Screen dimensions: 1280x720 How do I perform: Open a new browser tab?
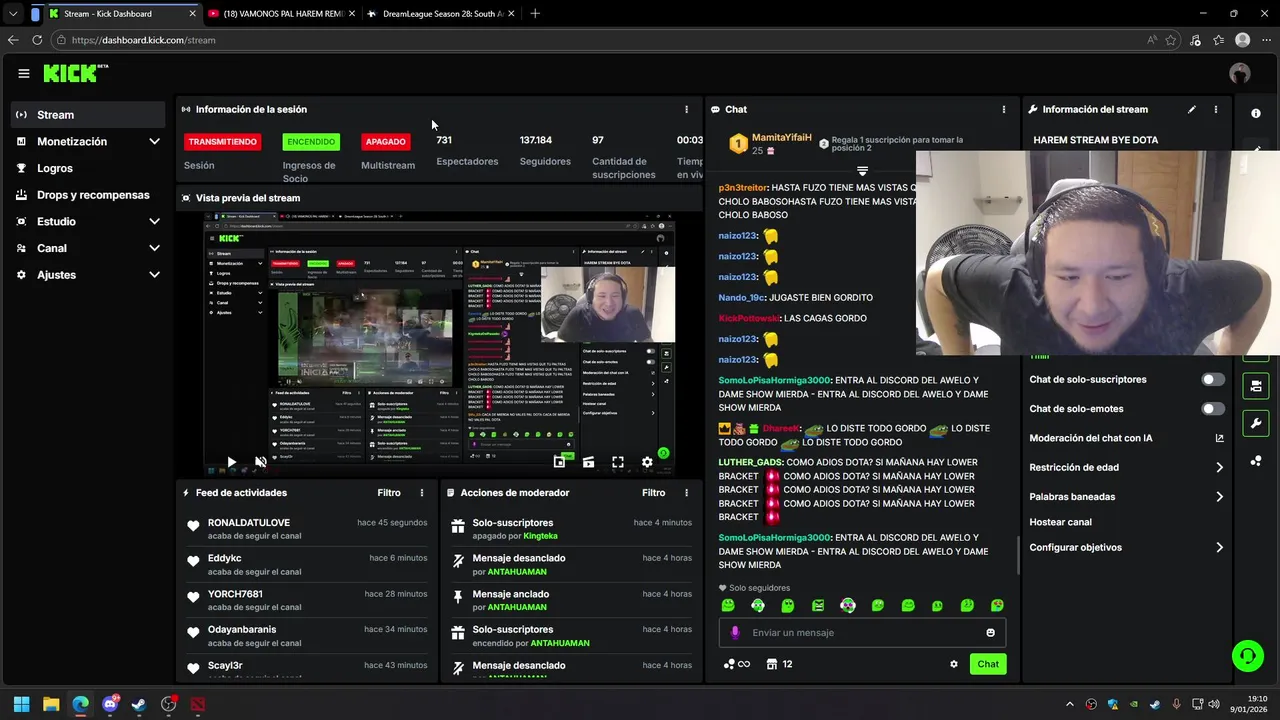tap(535, 14)
